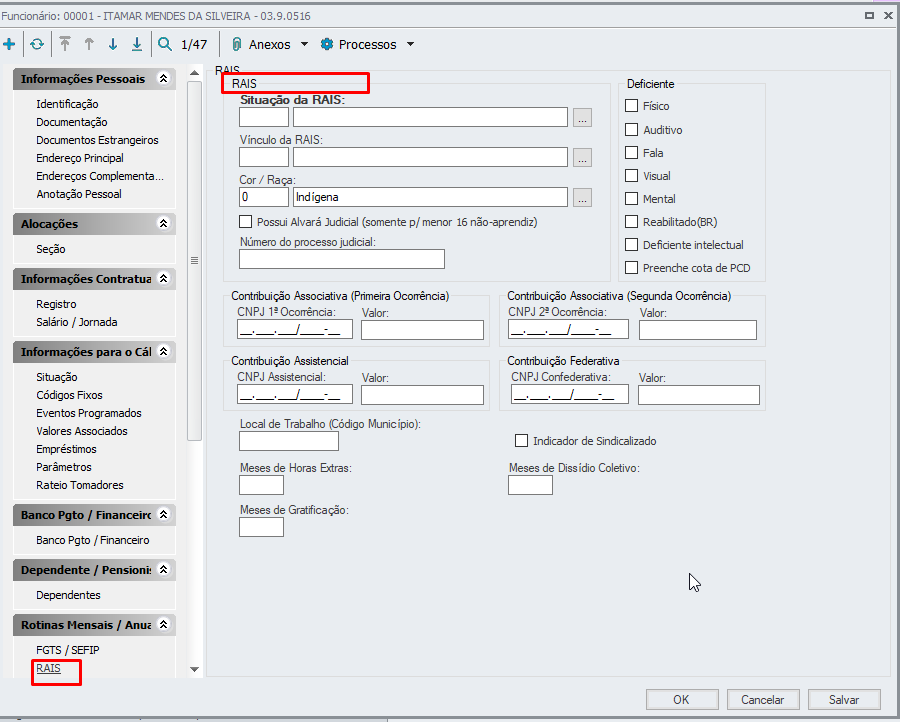Open the Anexos dropdown arrow

(x=304, y=44)
